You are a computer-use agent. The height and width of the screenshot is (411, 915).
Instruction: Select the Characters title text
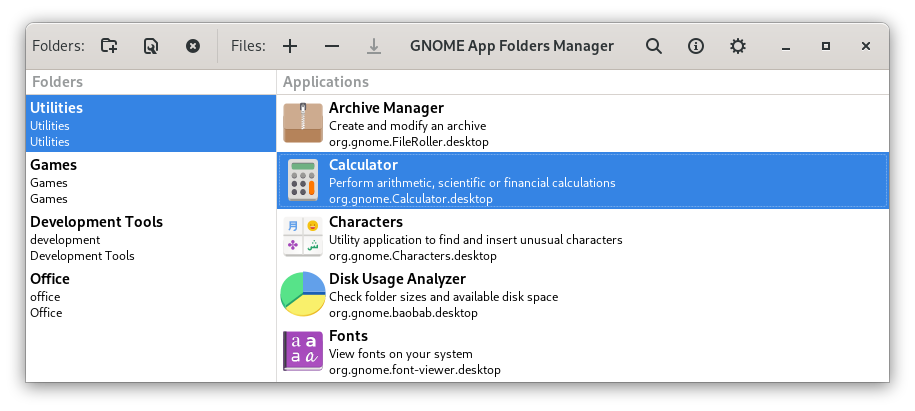[x=366, y=222]
